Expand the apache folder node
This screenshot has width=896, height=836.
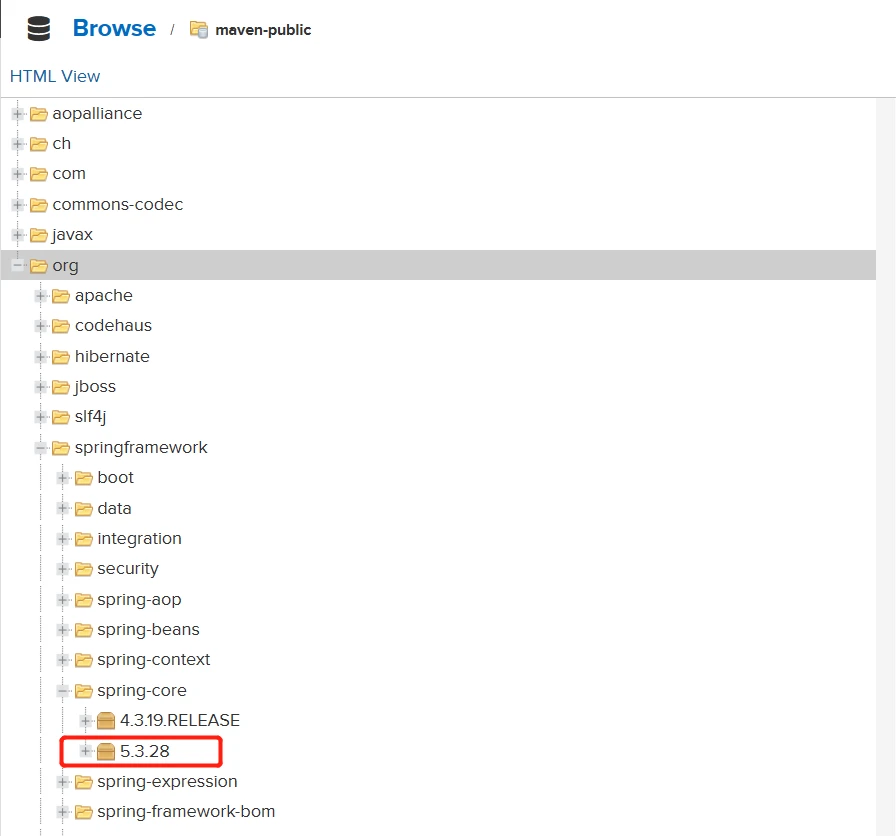pos(40,295)
